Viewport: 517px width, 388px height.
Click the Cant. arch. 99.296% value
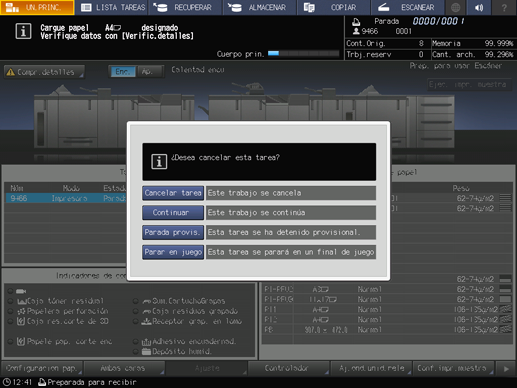point(499,54)
